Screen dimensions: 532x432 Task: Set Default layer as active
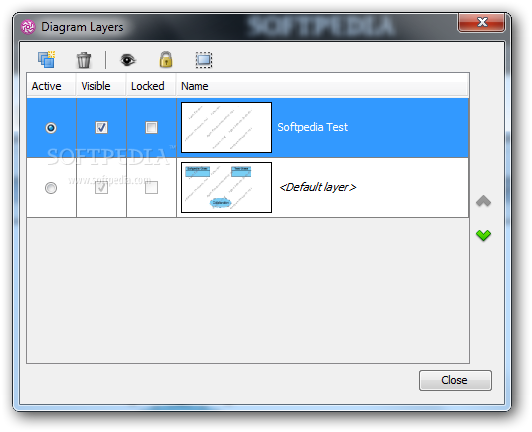pyautogui.click(x=51, y=188)
